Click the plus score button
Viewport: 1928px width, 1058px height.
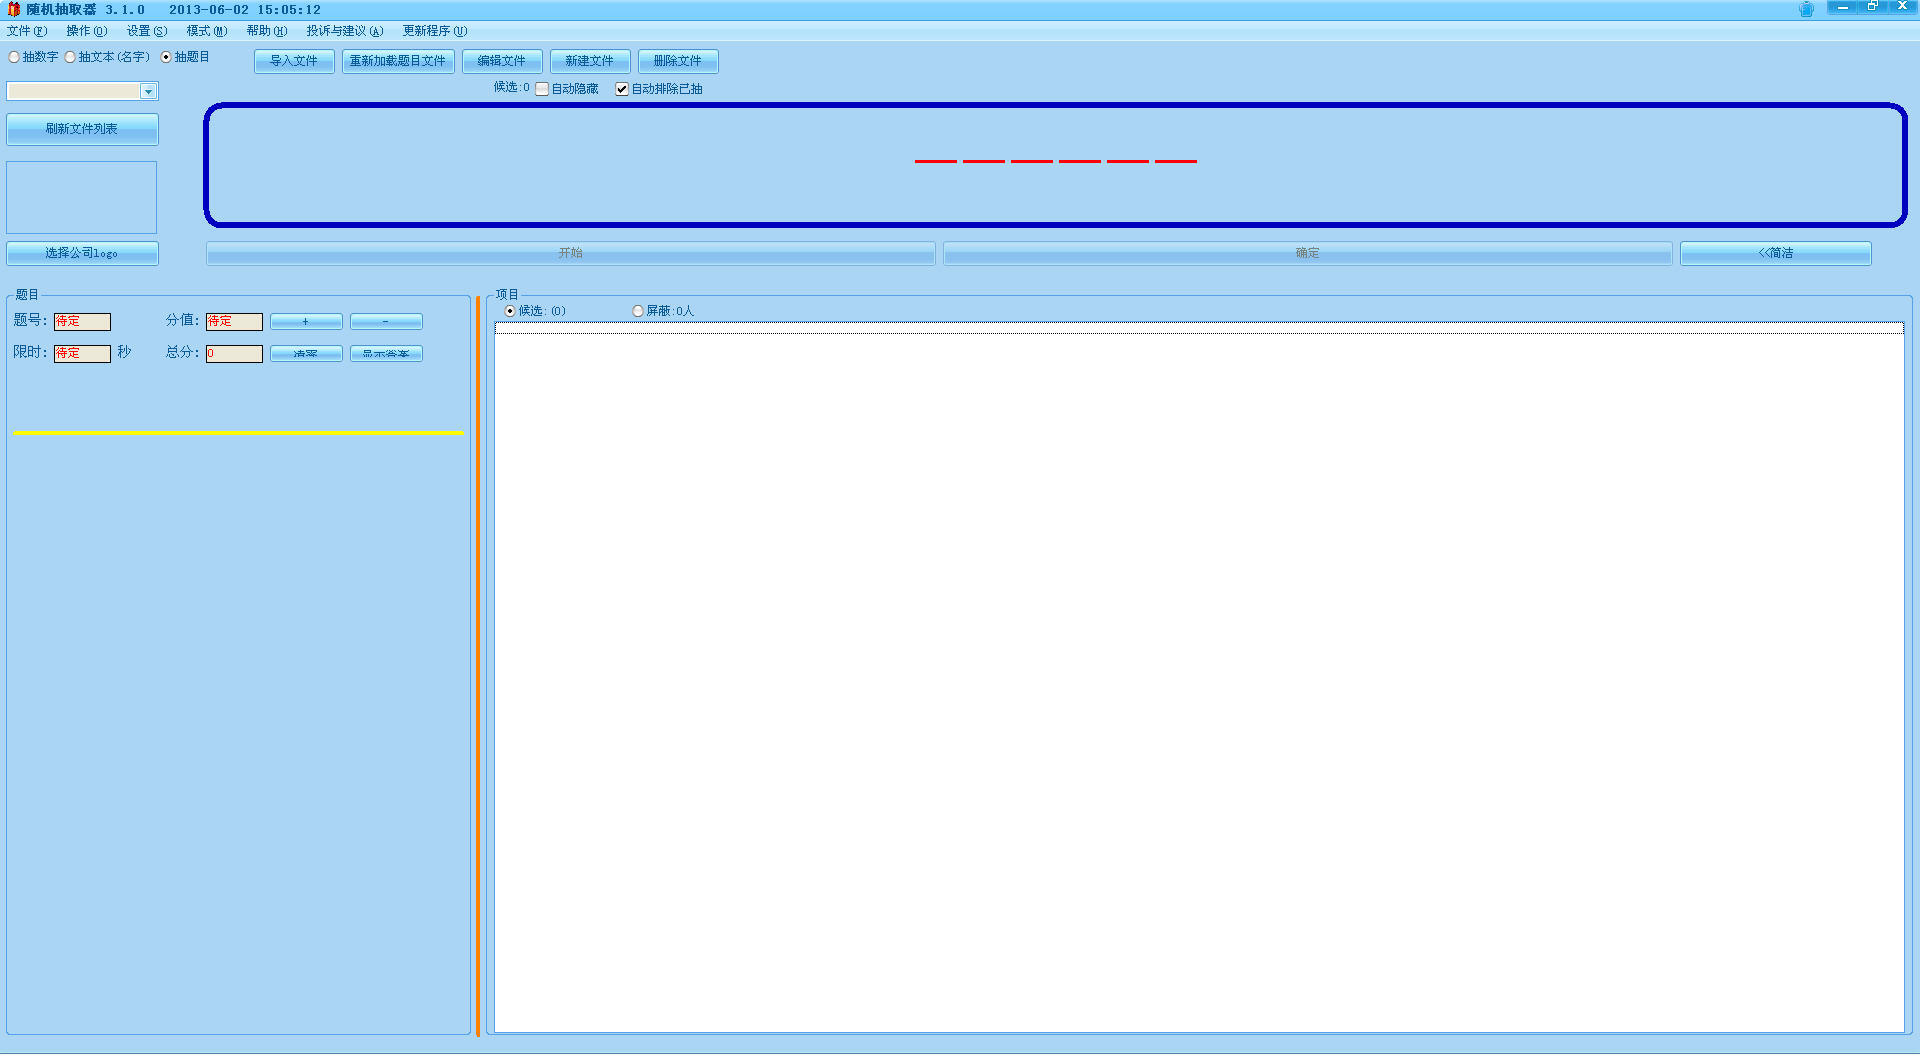(307, 322)
